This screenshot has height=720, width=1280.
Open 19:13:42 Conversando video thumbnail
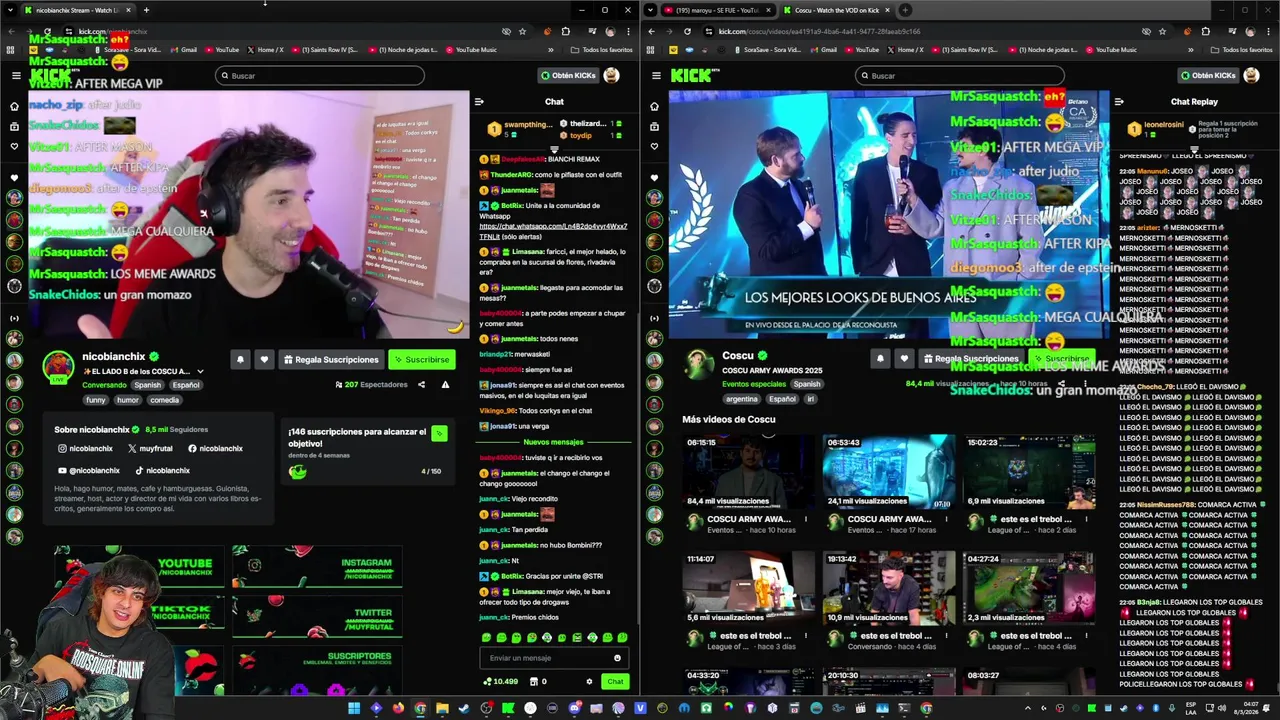coord(889,588)
